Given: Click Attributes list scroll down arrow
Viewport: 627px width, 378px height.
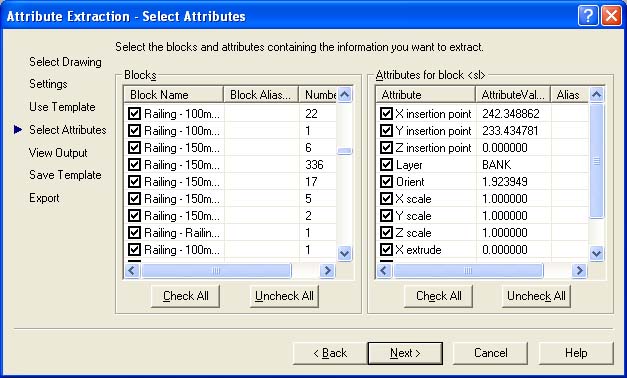Looking at the screenshot, I should 596,253.
